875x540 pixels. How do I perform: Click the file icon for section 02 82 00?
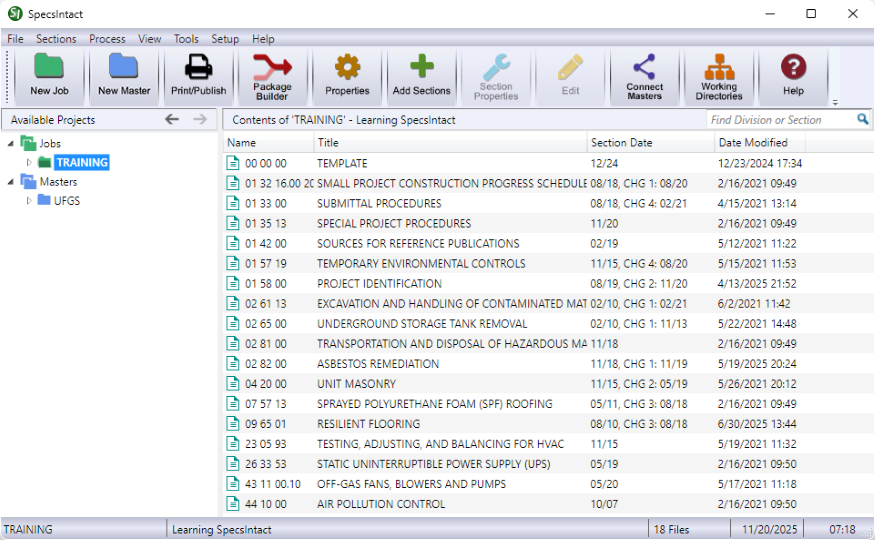[233, 364]
